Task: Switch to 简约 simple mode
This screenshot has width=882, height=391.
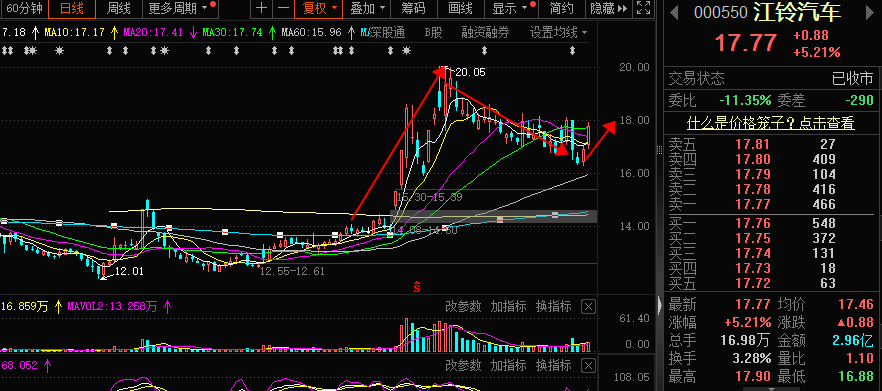Action: [x=562, y=8]
